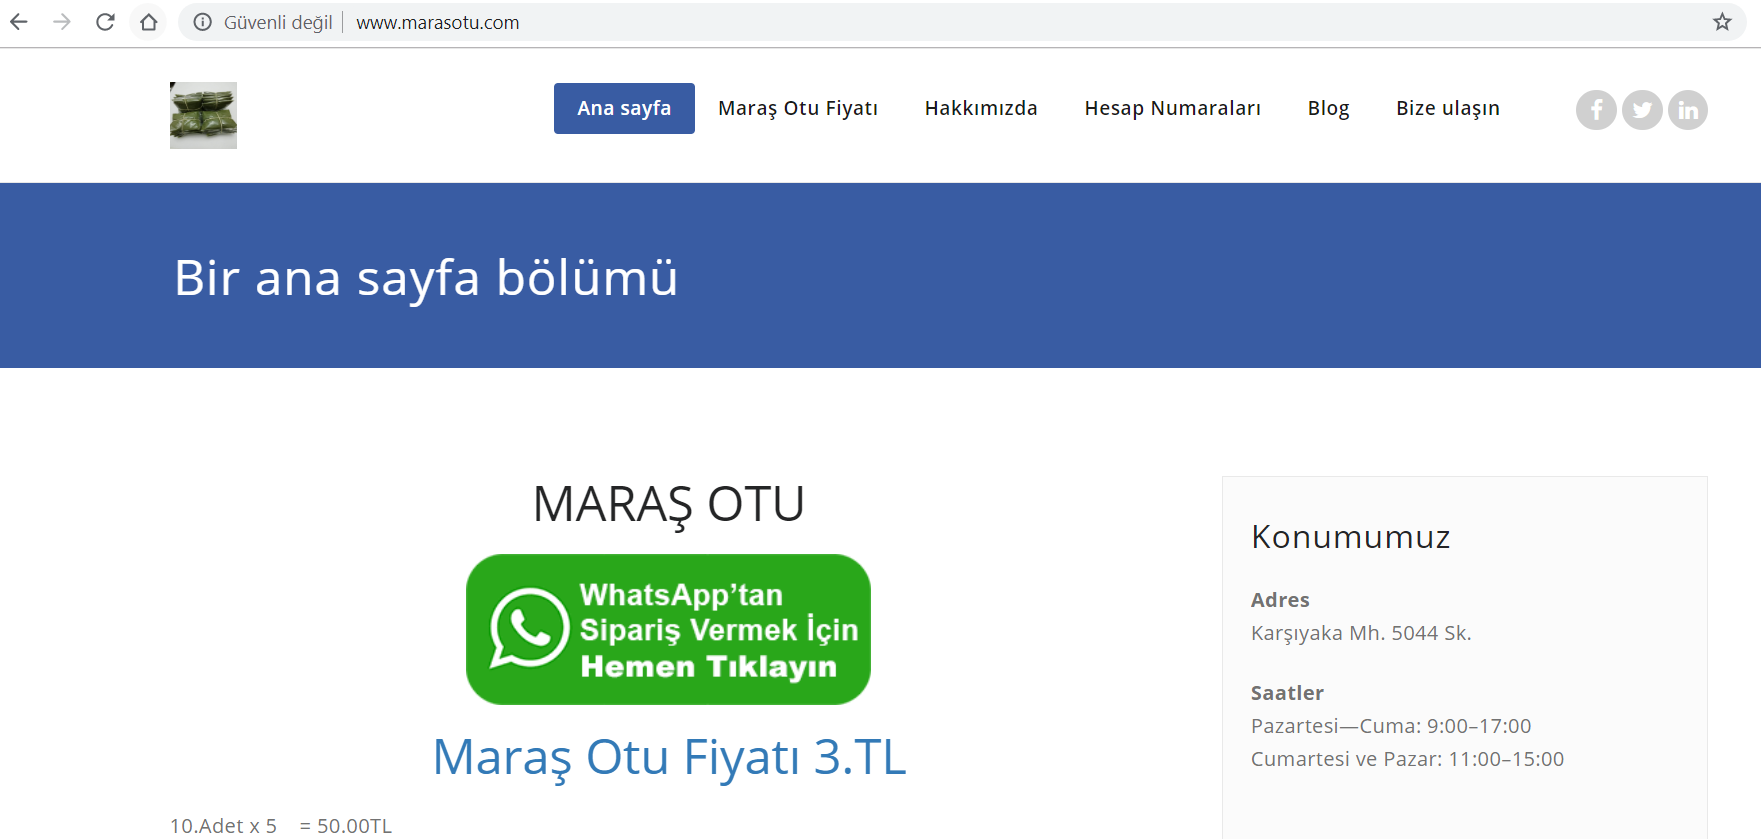View site security info icon
This screenshot has width=1761, height=839.
[x=203, y=22]
